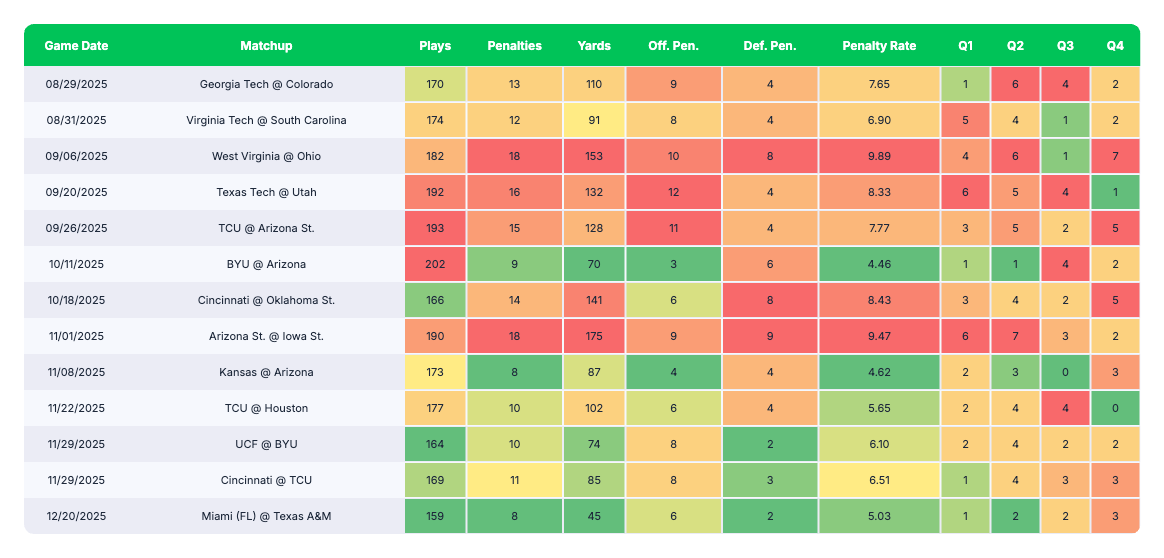Click the 12/20/2025 game date cell
The height and width of the screenshot is (558, 1164).
coord(76,516)
